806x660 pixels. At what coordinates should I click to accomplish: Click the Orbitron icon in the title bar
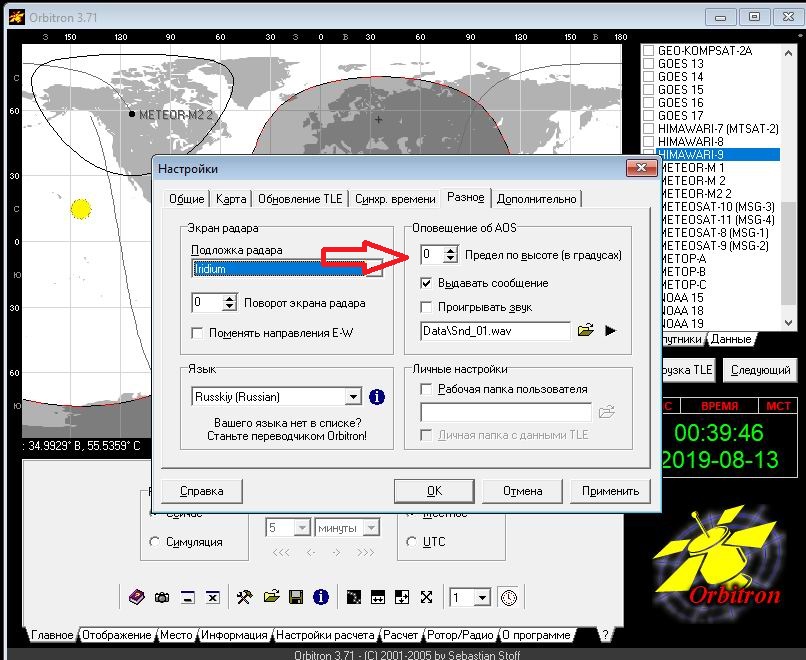point(16,17)
